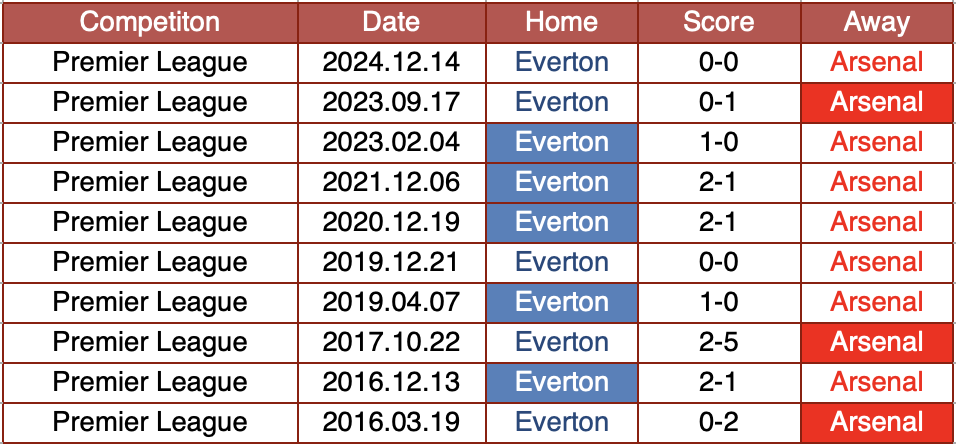Click highlighted Arsenal cell in 2017.10.22 row

coord(877,342)
